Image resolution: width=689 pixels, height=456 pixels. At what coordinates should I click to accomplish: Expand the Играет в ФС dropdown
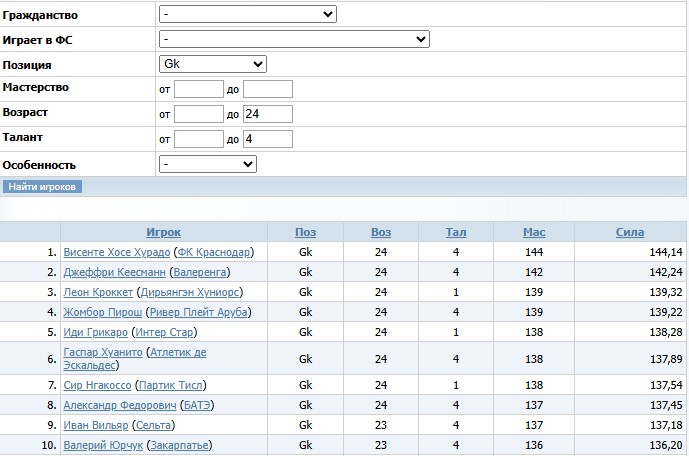click(x=294, y=39)
